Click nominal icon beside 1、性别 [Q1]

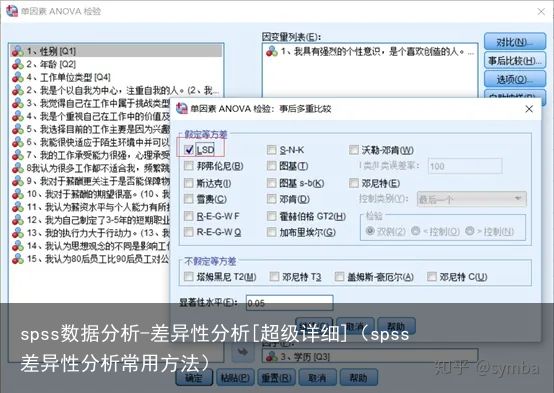tap(18, 51)
